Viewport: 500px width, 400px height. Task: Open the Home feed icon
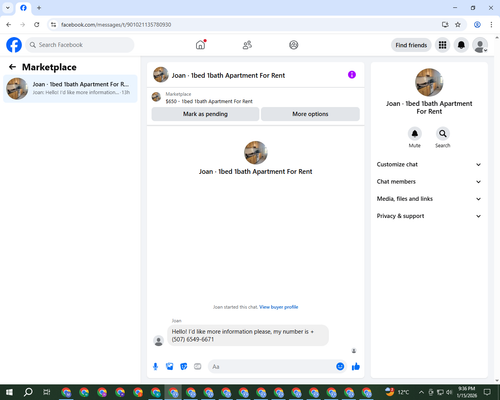point(200,45)
